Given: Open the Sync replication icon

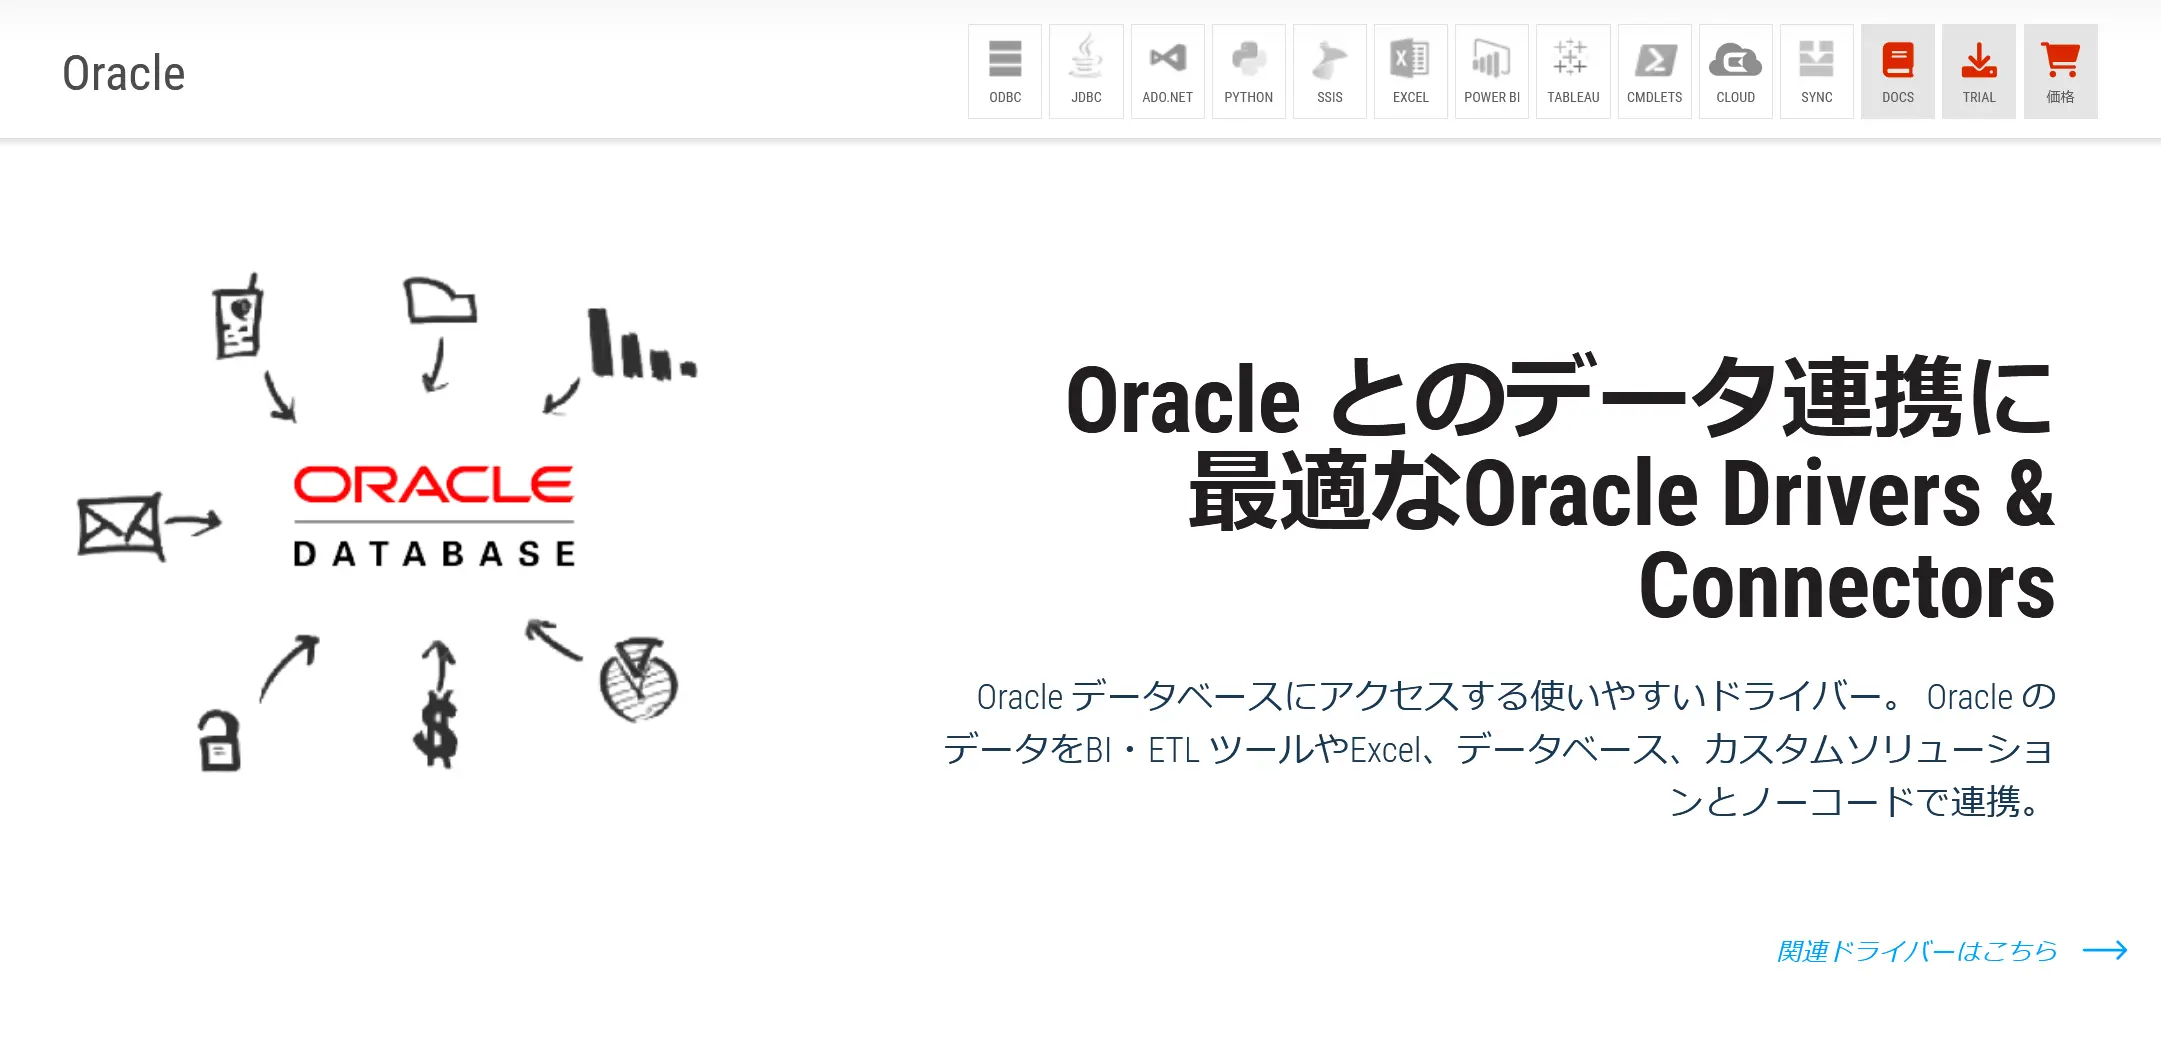Looking at the screenshot, I should click(x=1817, y=72).
